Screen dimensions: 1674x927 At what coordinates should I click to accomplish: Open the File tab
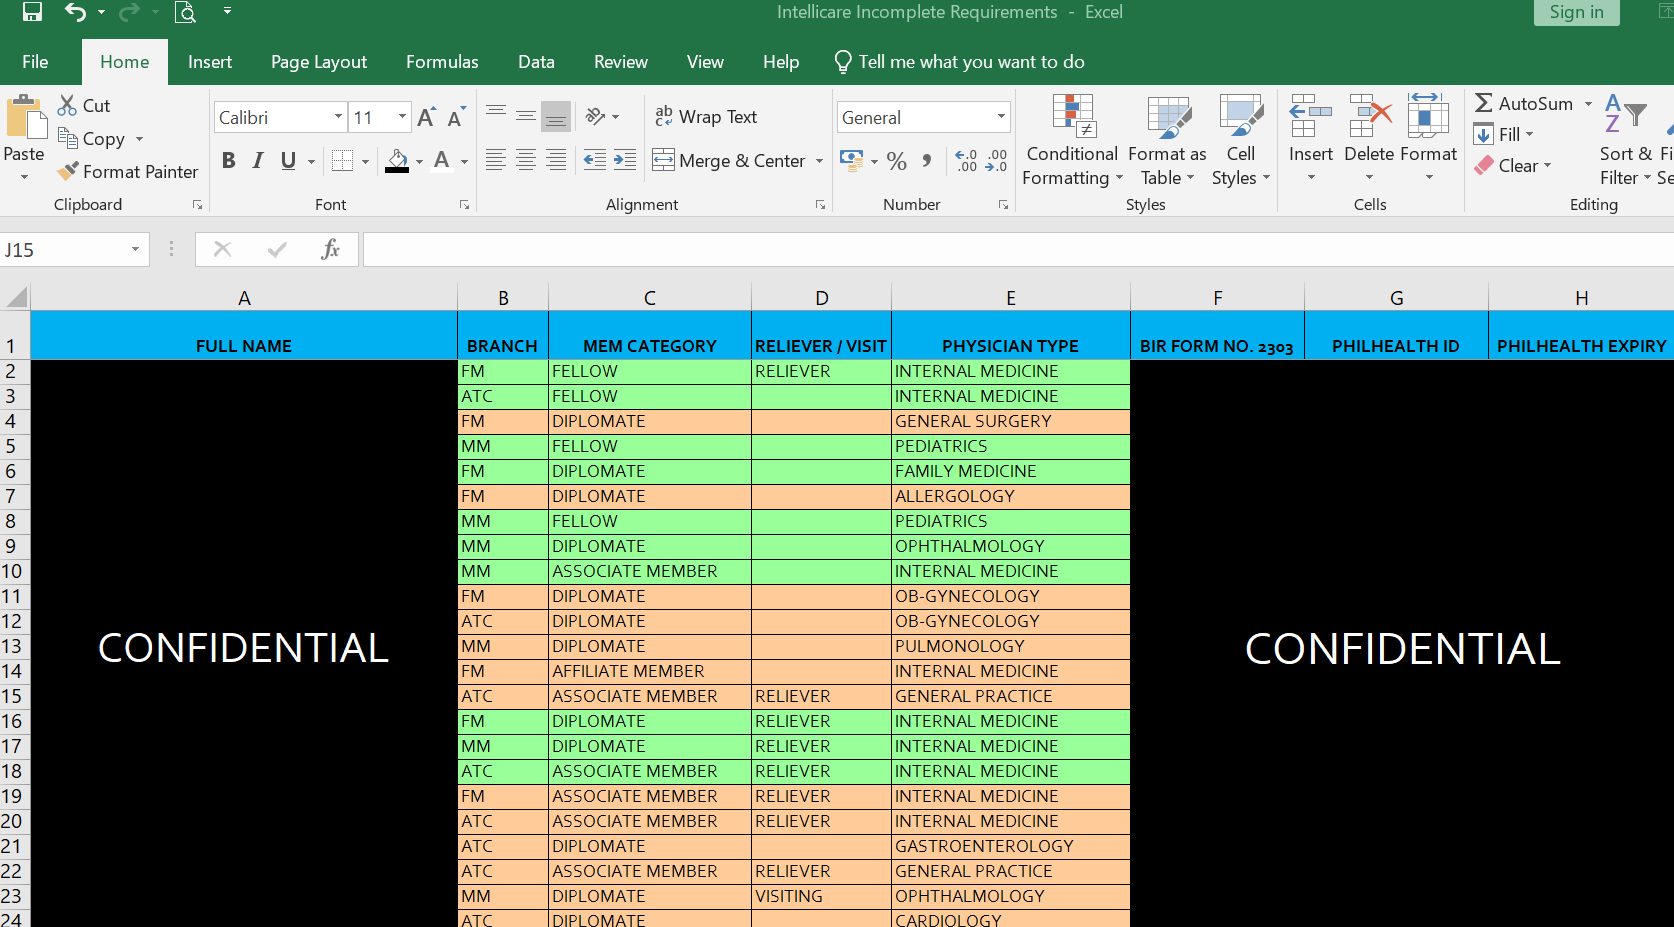point(35,61)
